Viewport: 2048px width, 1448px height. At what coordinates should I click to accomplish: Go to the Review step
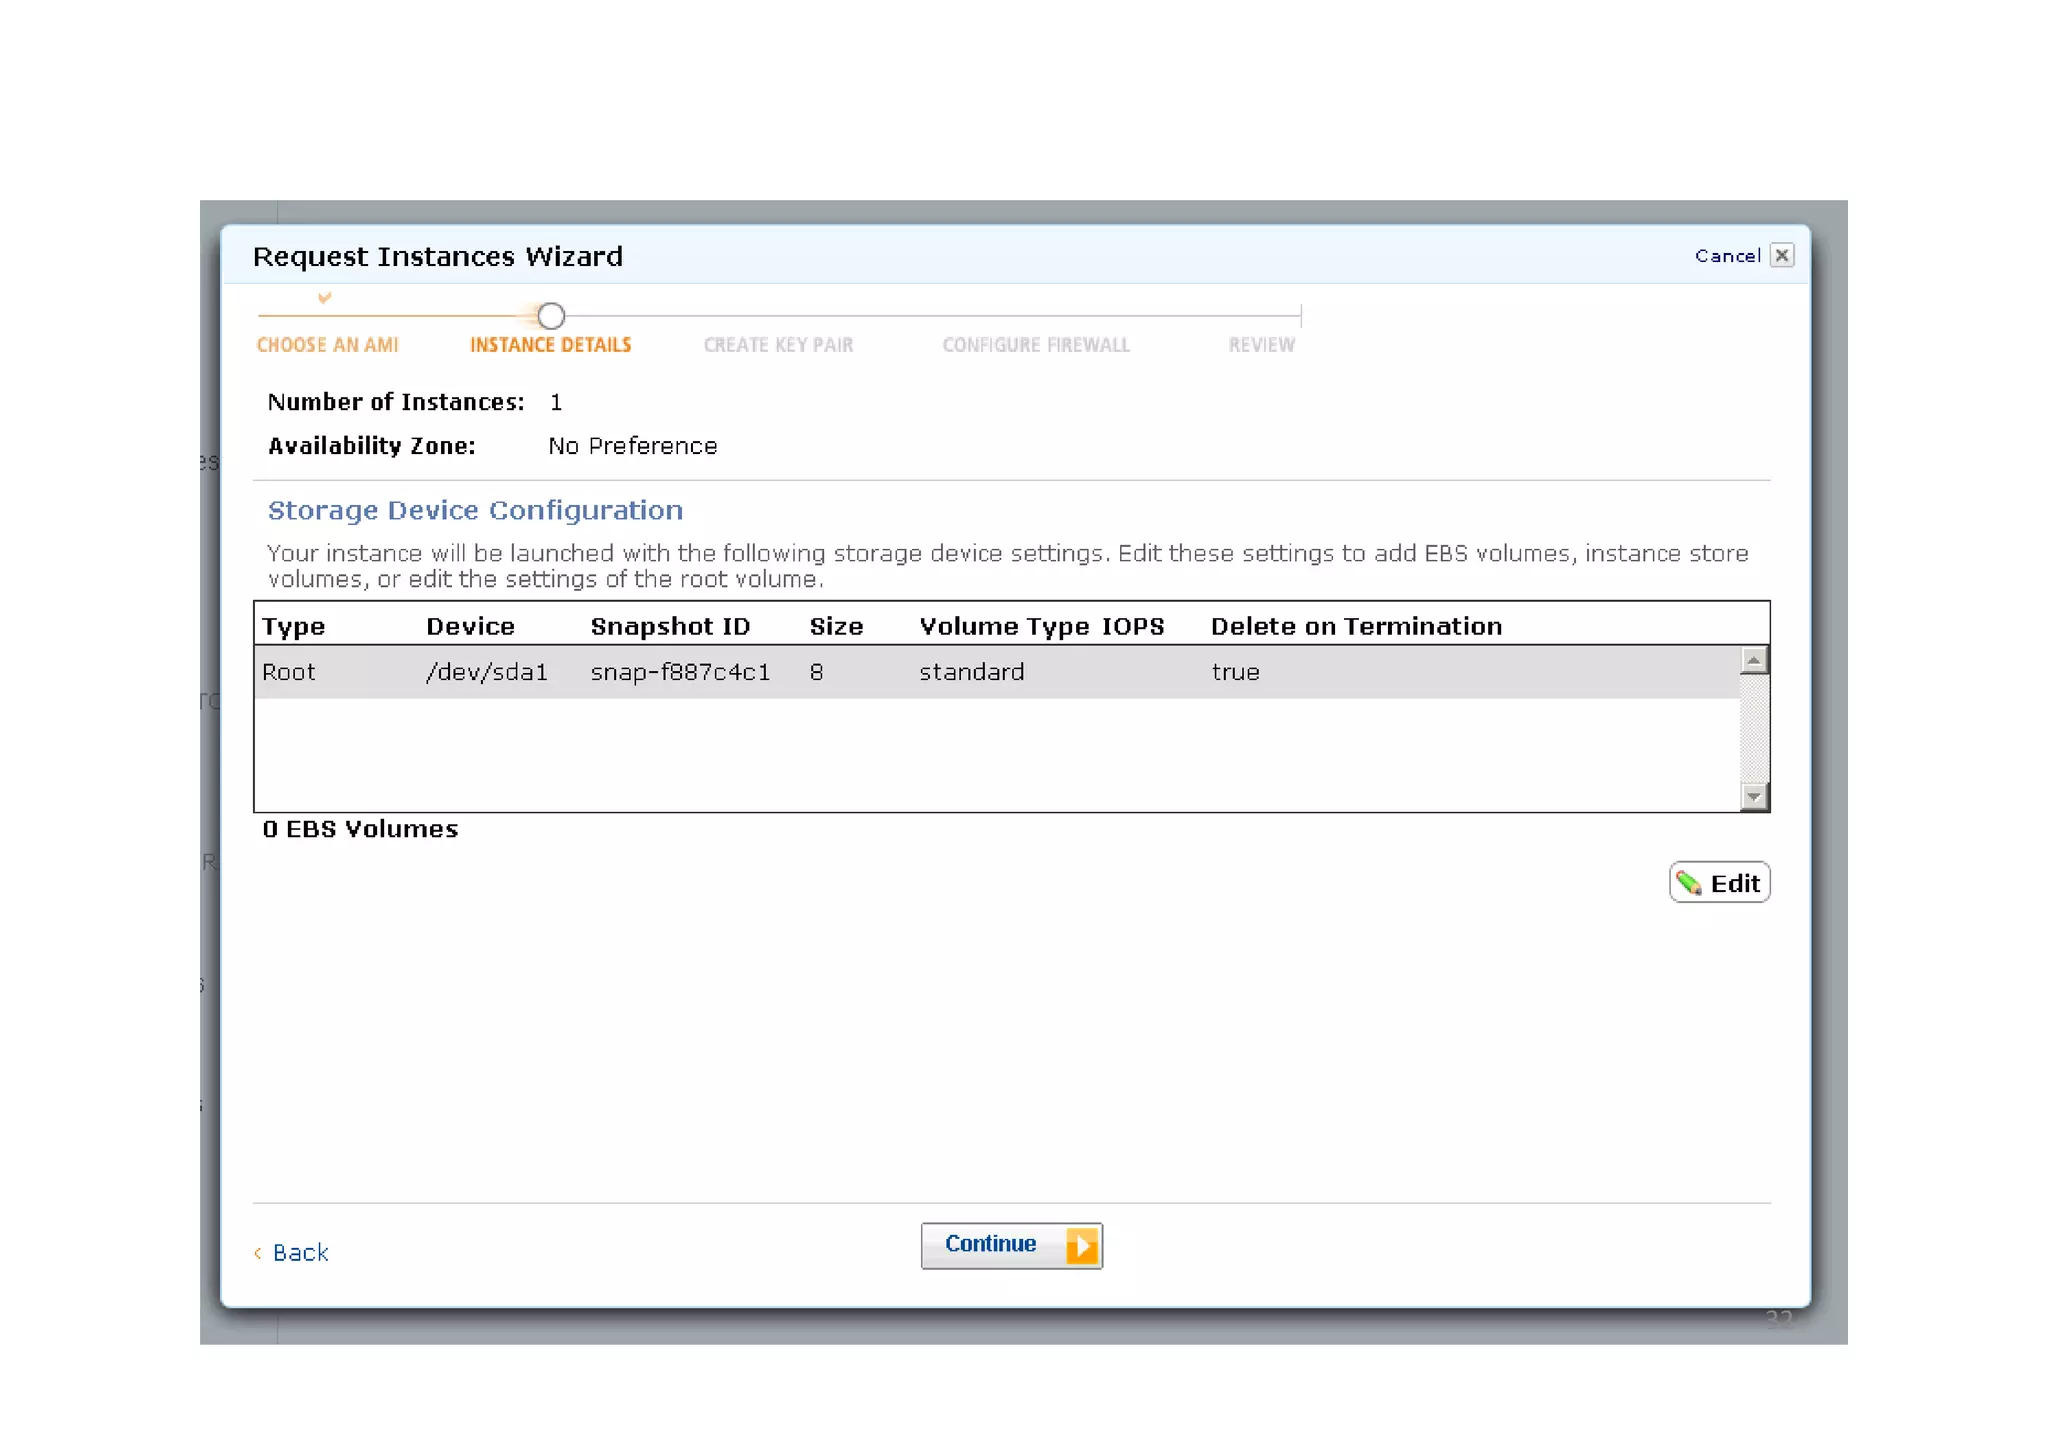1261,345
